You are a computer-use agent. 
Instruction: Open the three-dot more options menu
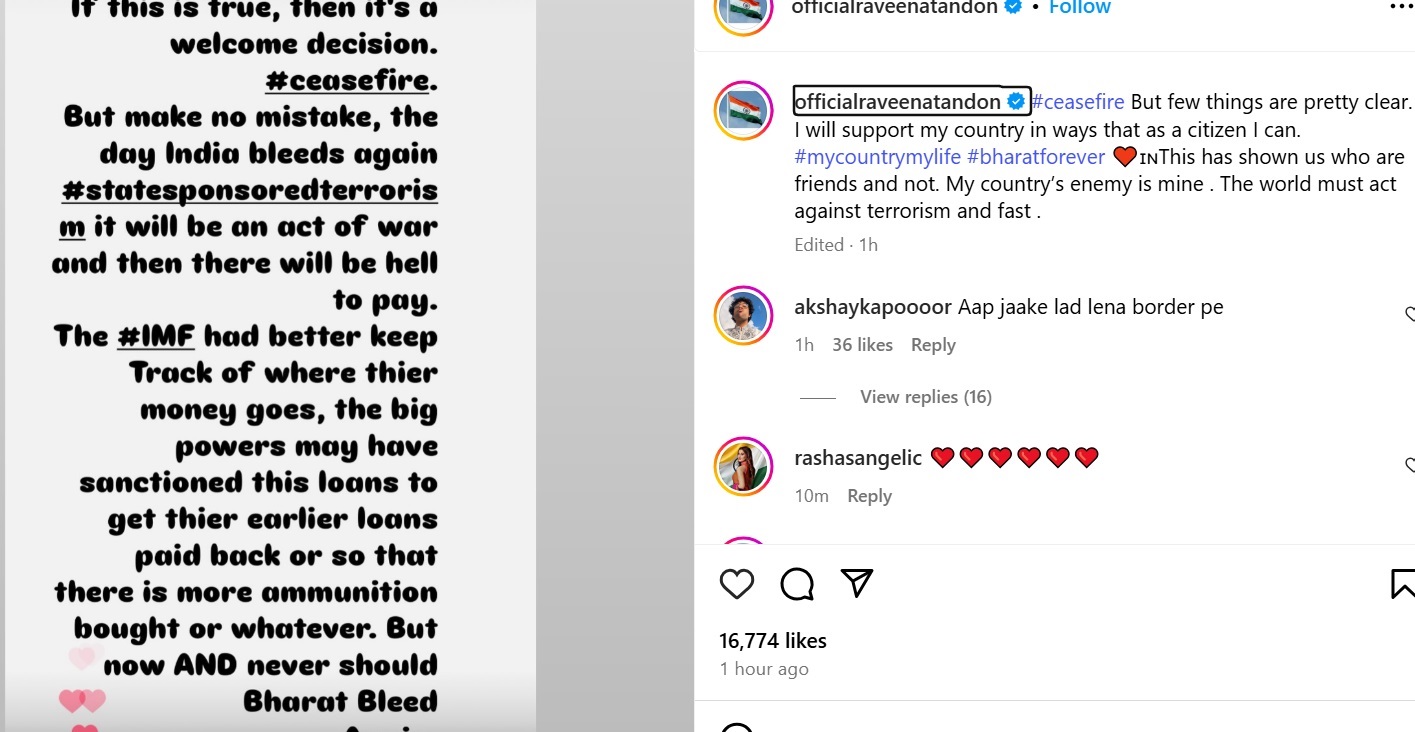pos(1402,7)
